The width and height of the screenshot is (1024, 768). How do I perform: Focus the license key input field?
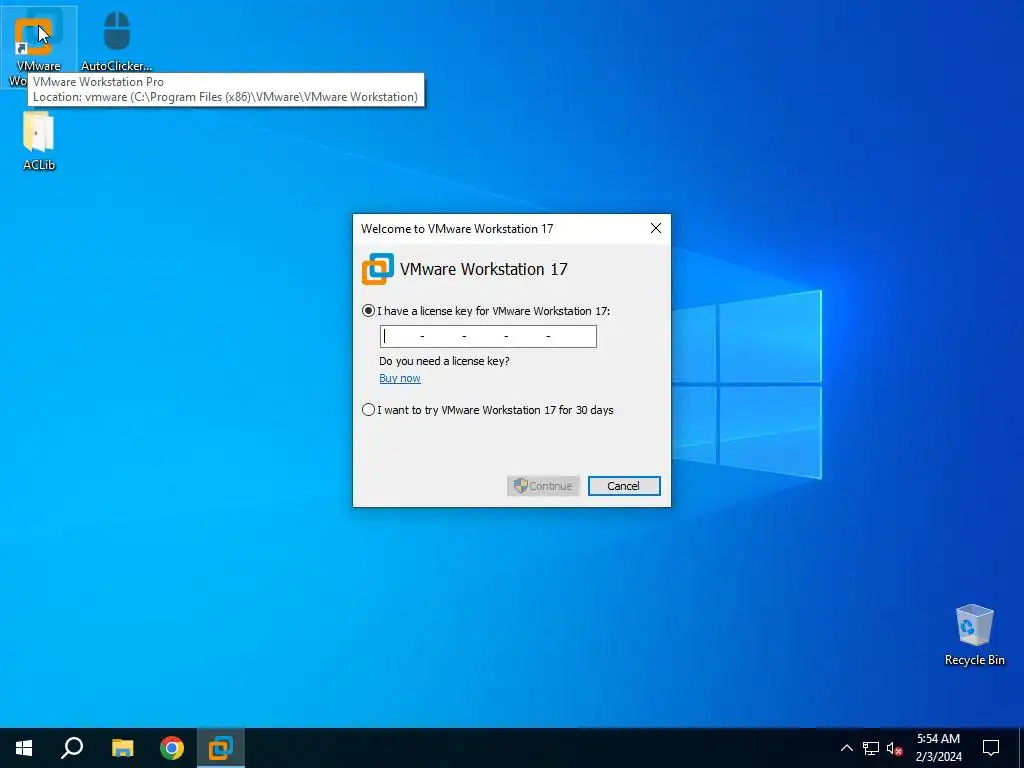coord(488,336)
